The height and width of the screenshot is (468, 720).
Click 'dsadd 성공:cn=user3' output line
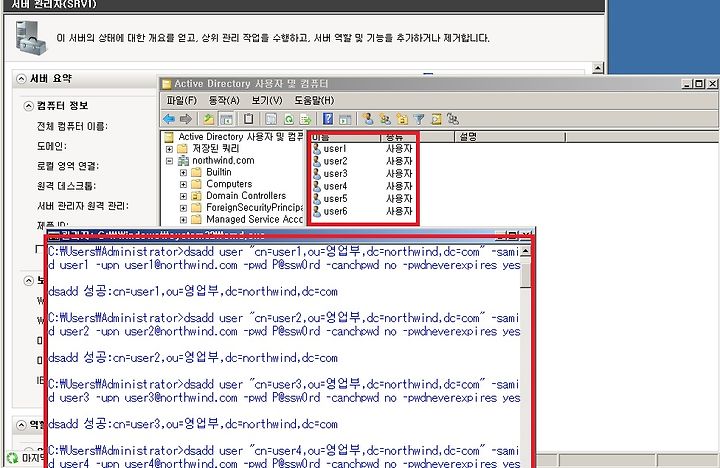click(x=193, y=423)
